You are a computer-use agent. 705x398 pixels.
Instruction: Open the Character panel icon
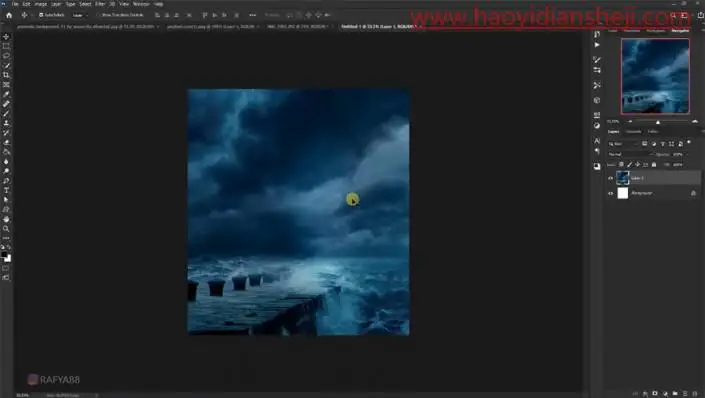click(597, 141)
